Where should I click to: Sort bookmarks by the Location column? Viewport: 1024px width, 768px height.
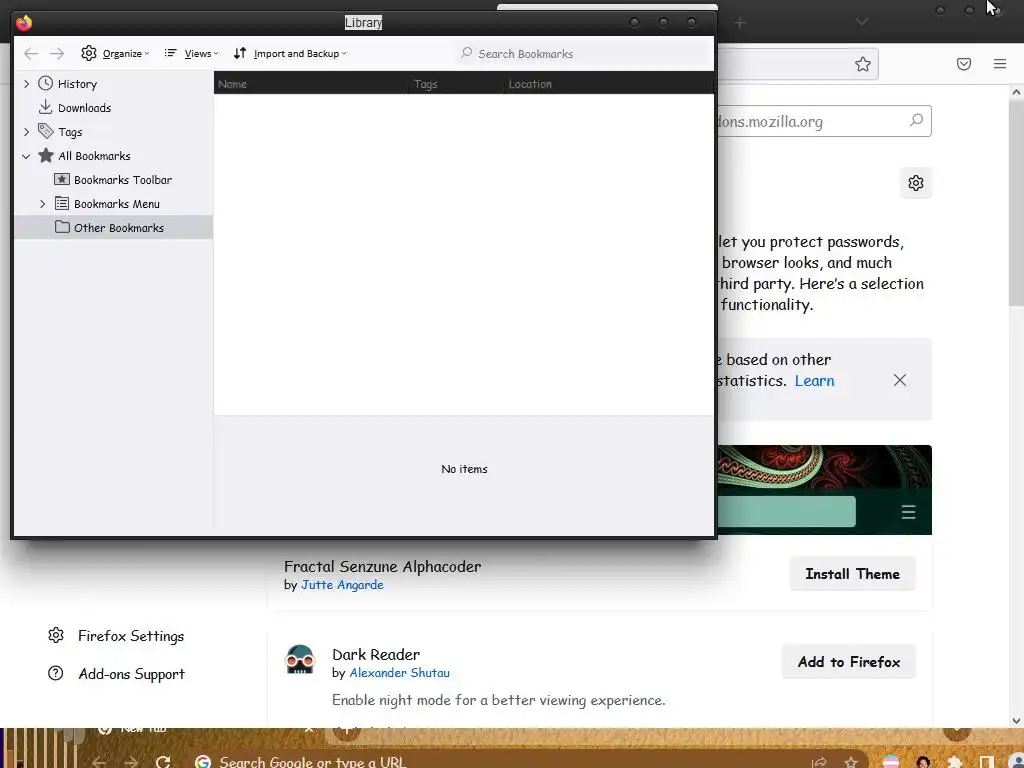(x=609, y=84)
